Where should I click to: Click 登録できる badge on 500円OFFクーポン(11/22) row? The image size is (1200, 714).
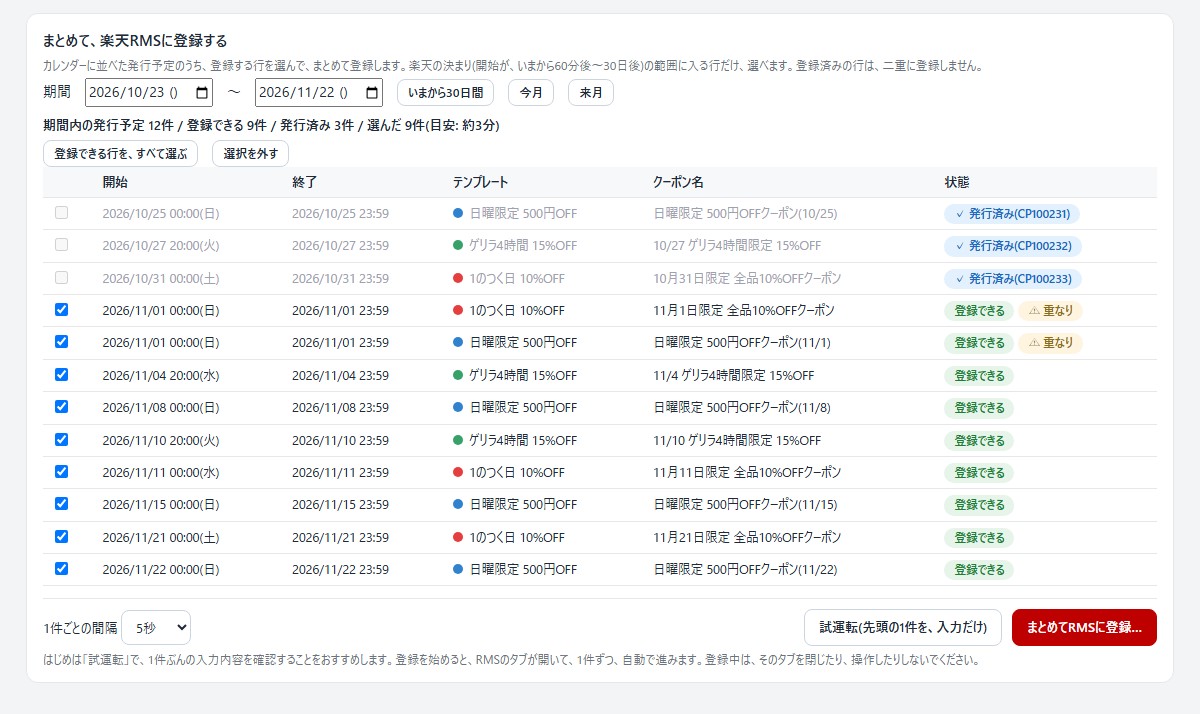979,570
